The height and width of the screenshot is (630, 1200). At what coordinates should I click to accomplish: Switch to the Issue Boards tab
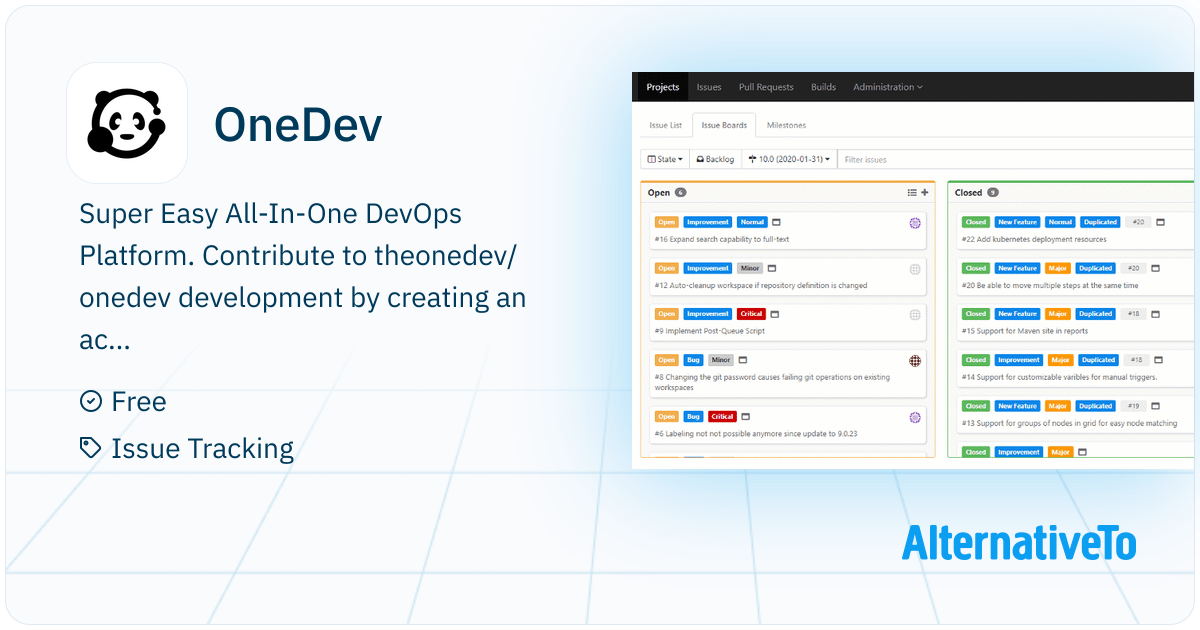coord(724,125)
